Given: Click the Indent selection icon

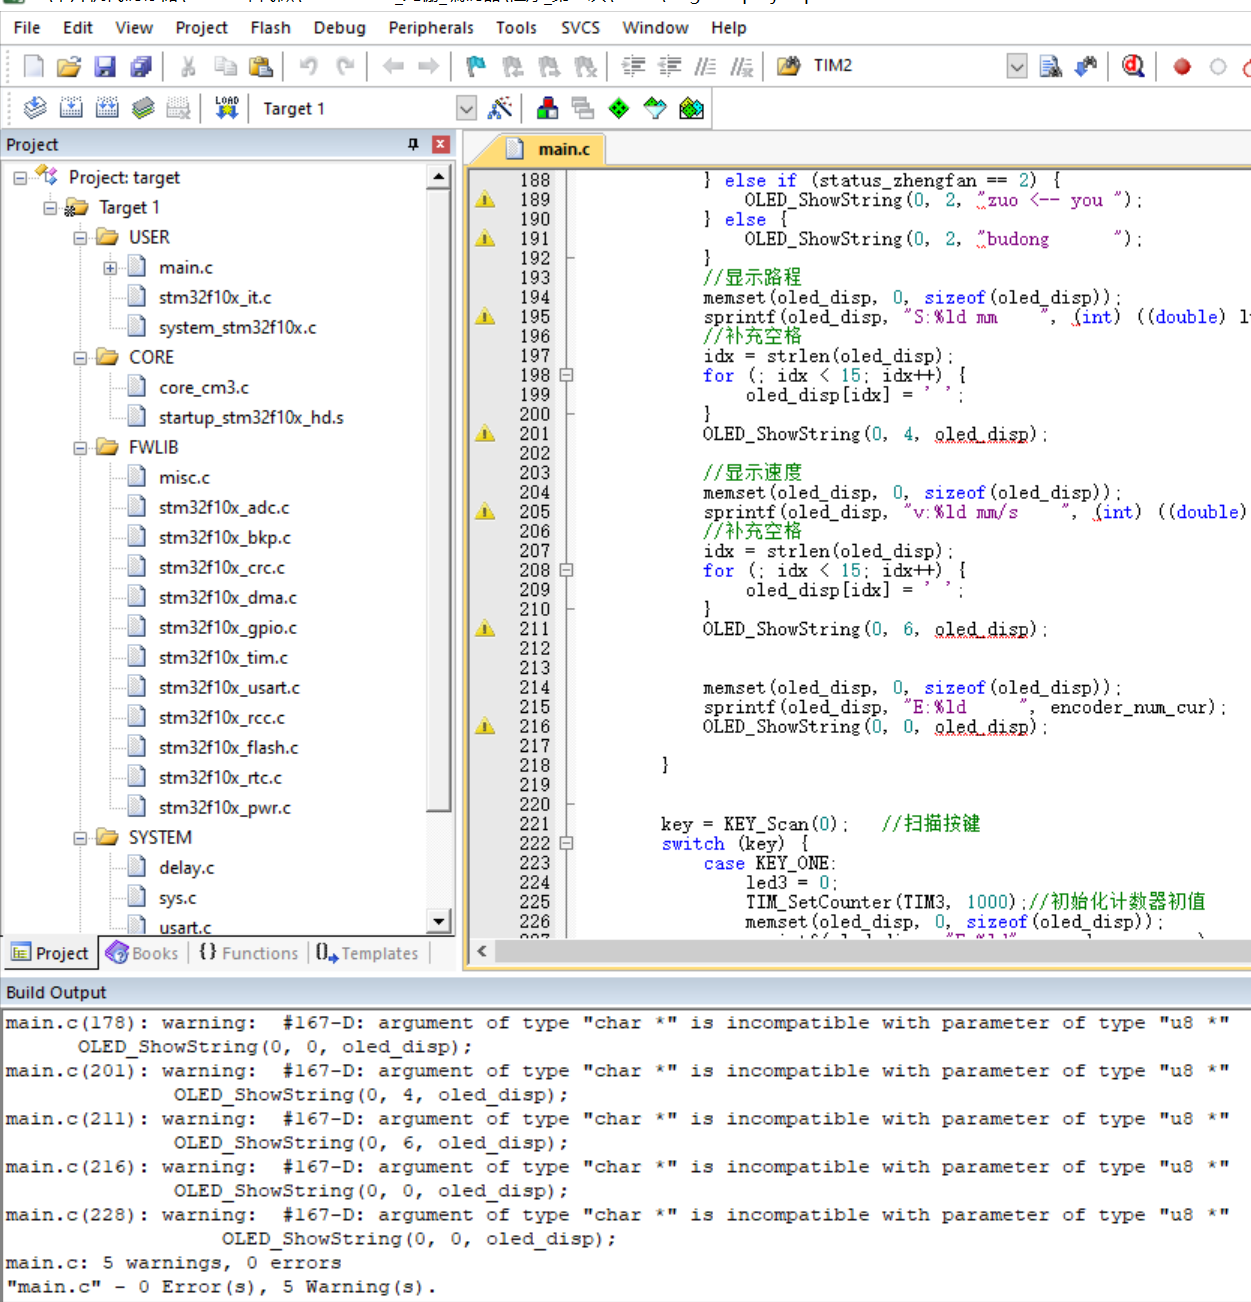Looking at the screenshot, I should tap(633, 66).
